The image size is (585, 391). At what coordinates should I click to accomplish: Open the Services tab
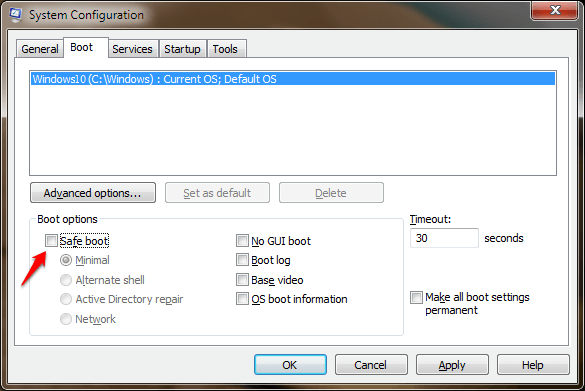point(133,49)
